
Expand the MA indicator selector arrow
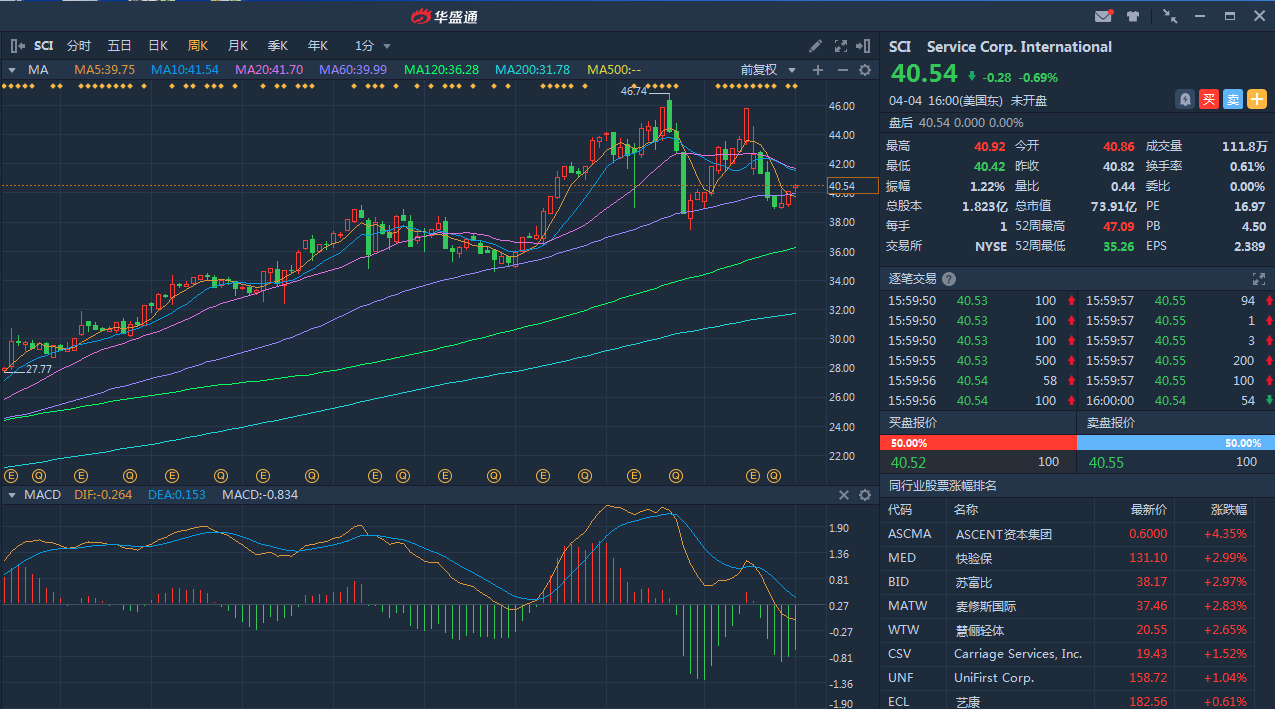[x=11, y=70]
